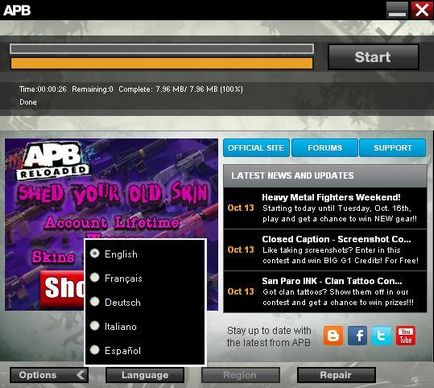Click the APB Reloaded logo in banner
The width and height of the screenshot is (434, 388).
click(53, 161)
